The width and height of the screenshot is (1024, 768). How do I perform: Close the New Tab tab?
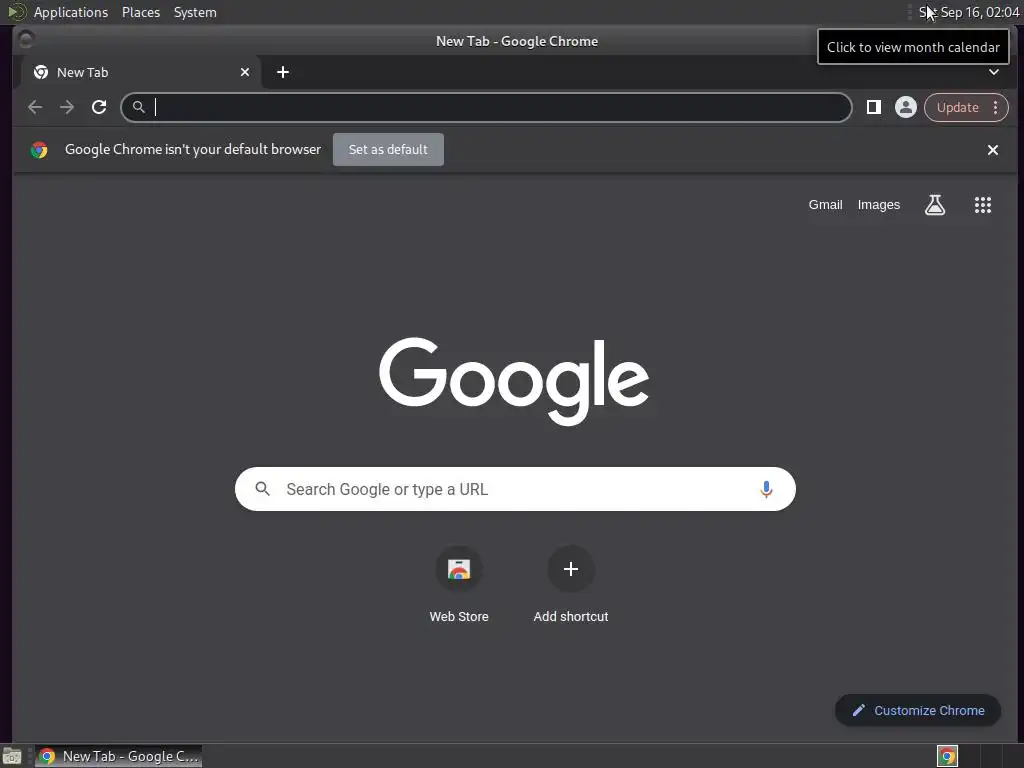245,72
